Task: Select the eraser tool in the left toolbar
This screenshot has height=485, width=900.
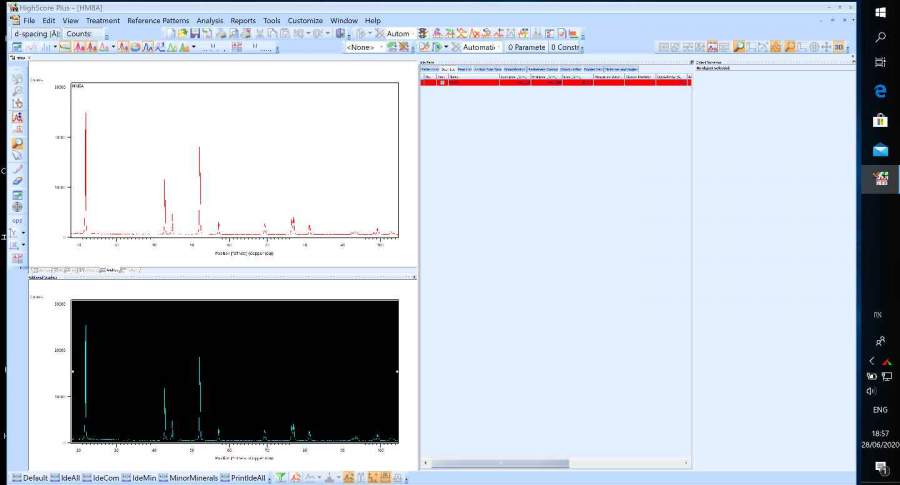Action: [x=17, y=181]
